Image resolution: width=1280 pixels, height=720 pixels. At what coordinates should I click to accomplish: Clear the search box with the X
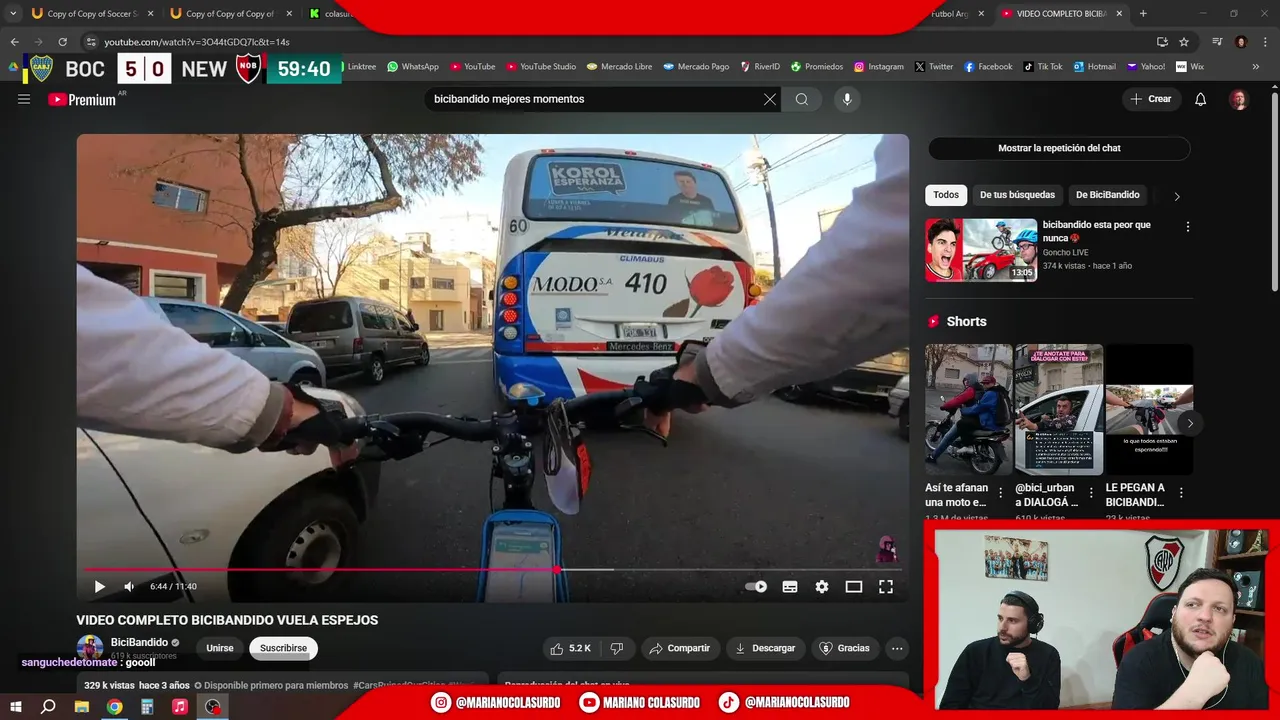point(770,99)
